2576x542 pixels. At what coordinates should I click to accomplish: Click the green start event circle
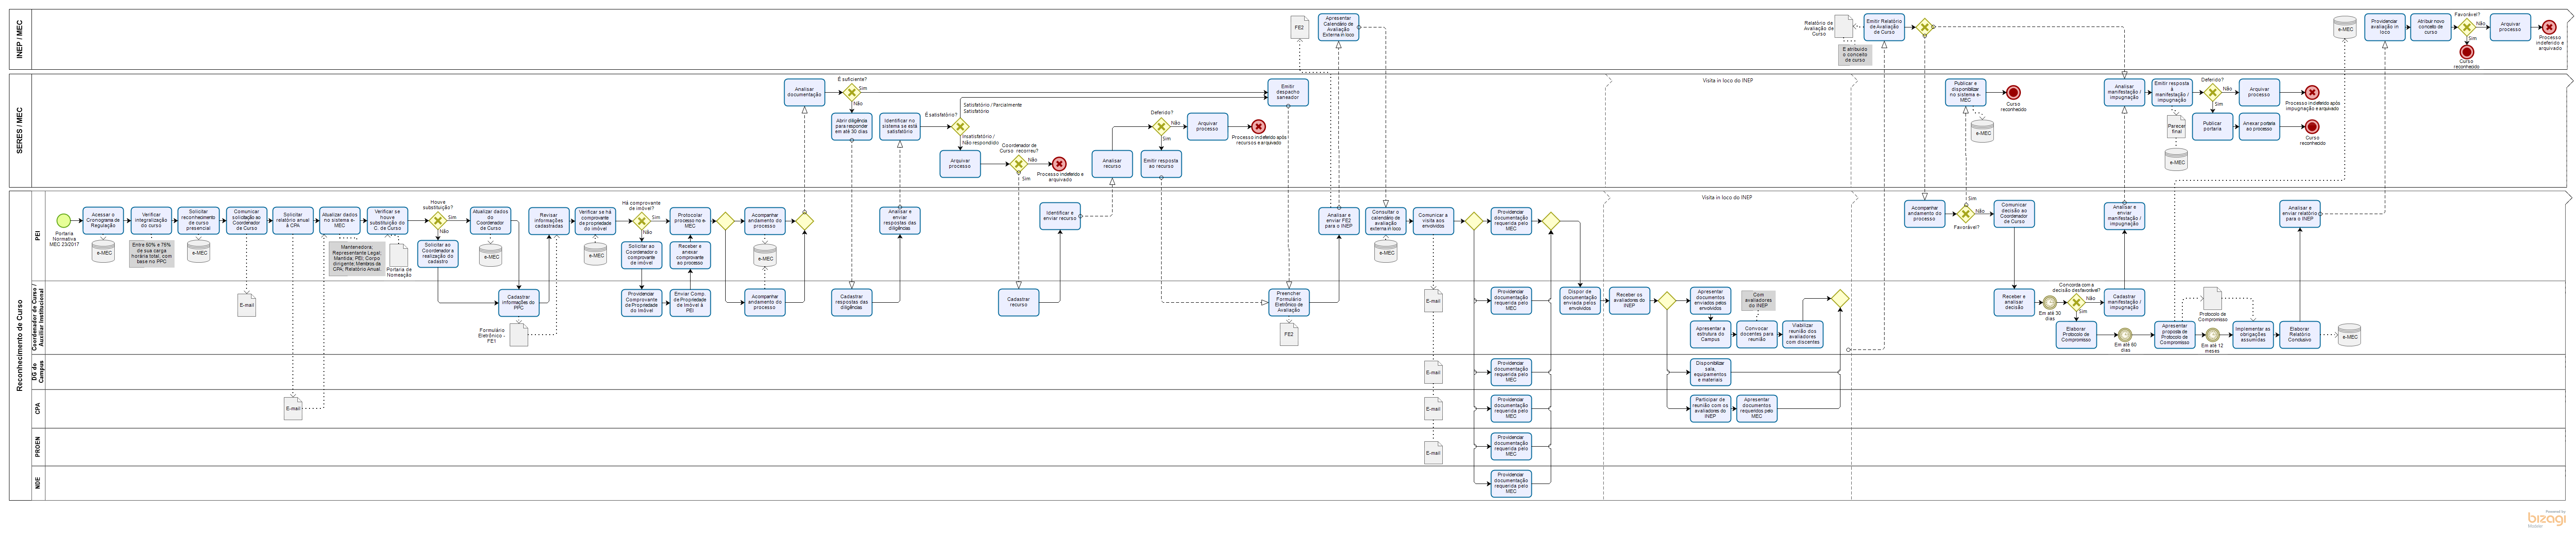click(x=64, y=221)
